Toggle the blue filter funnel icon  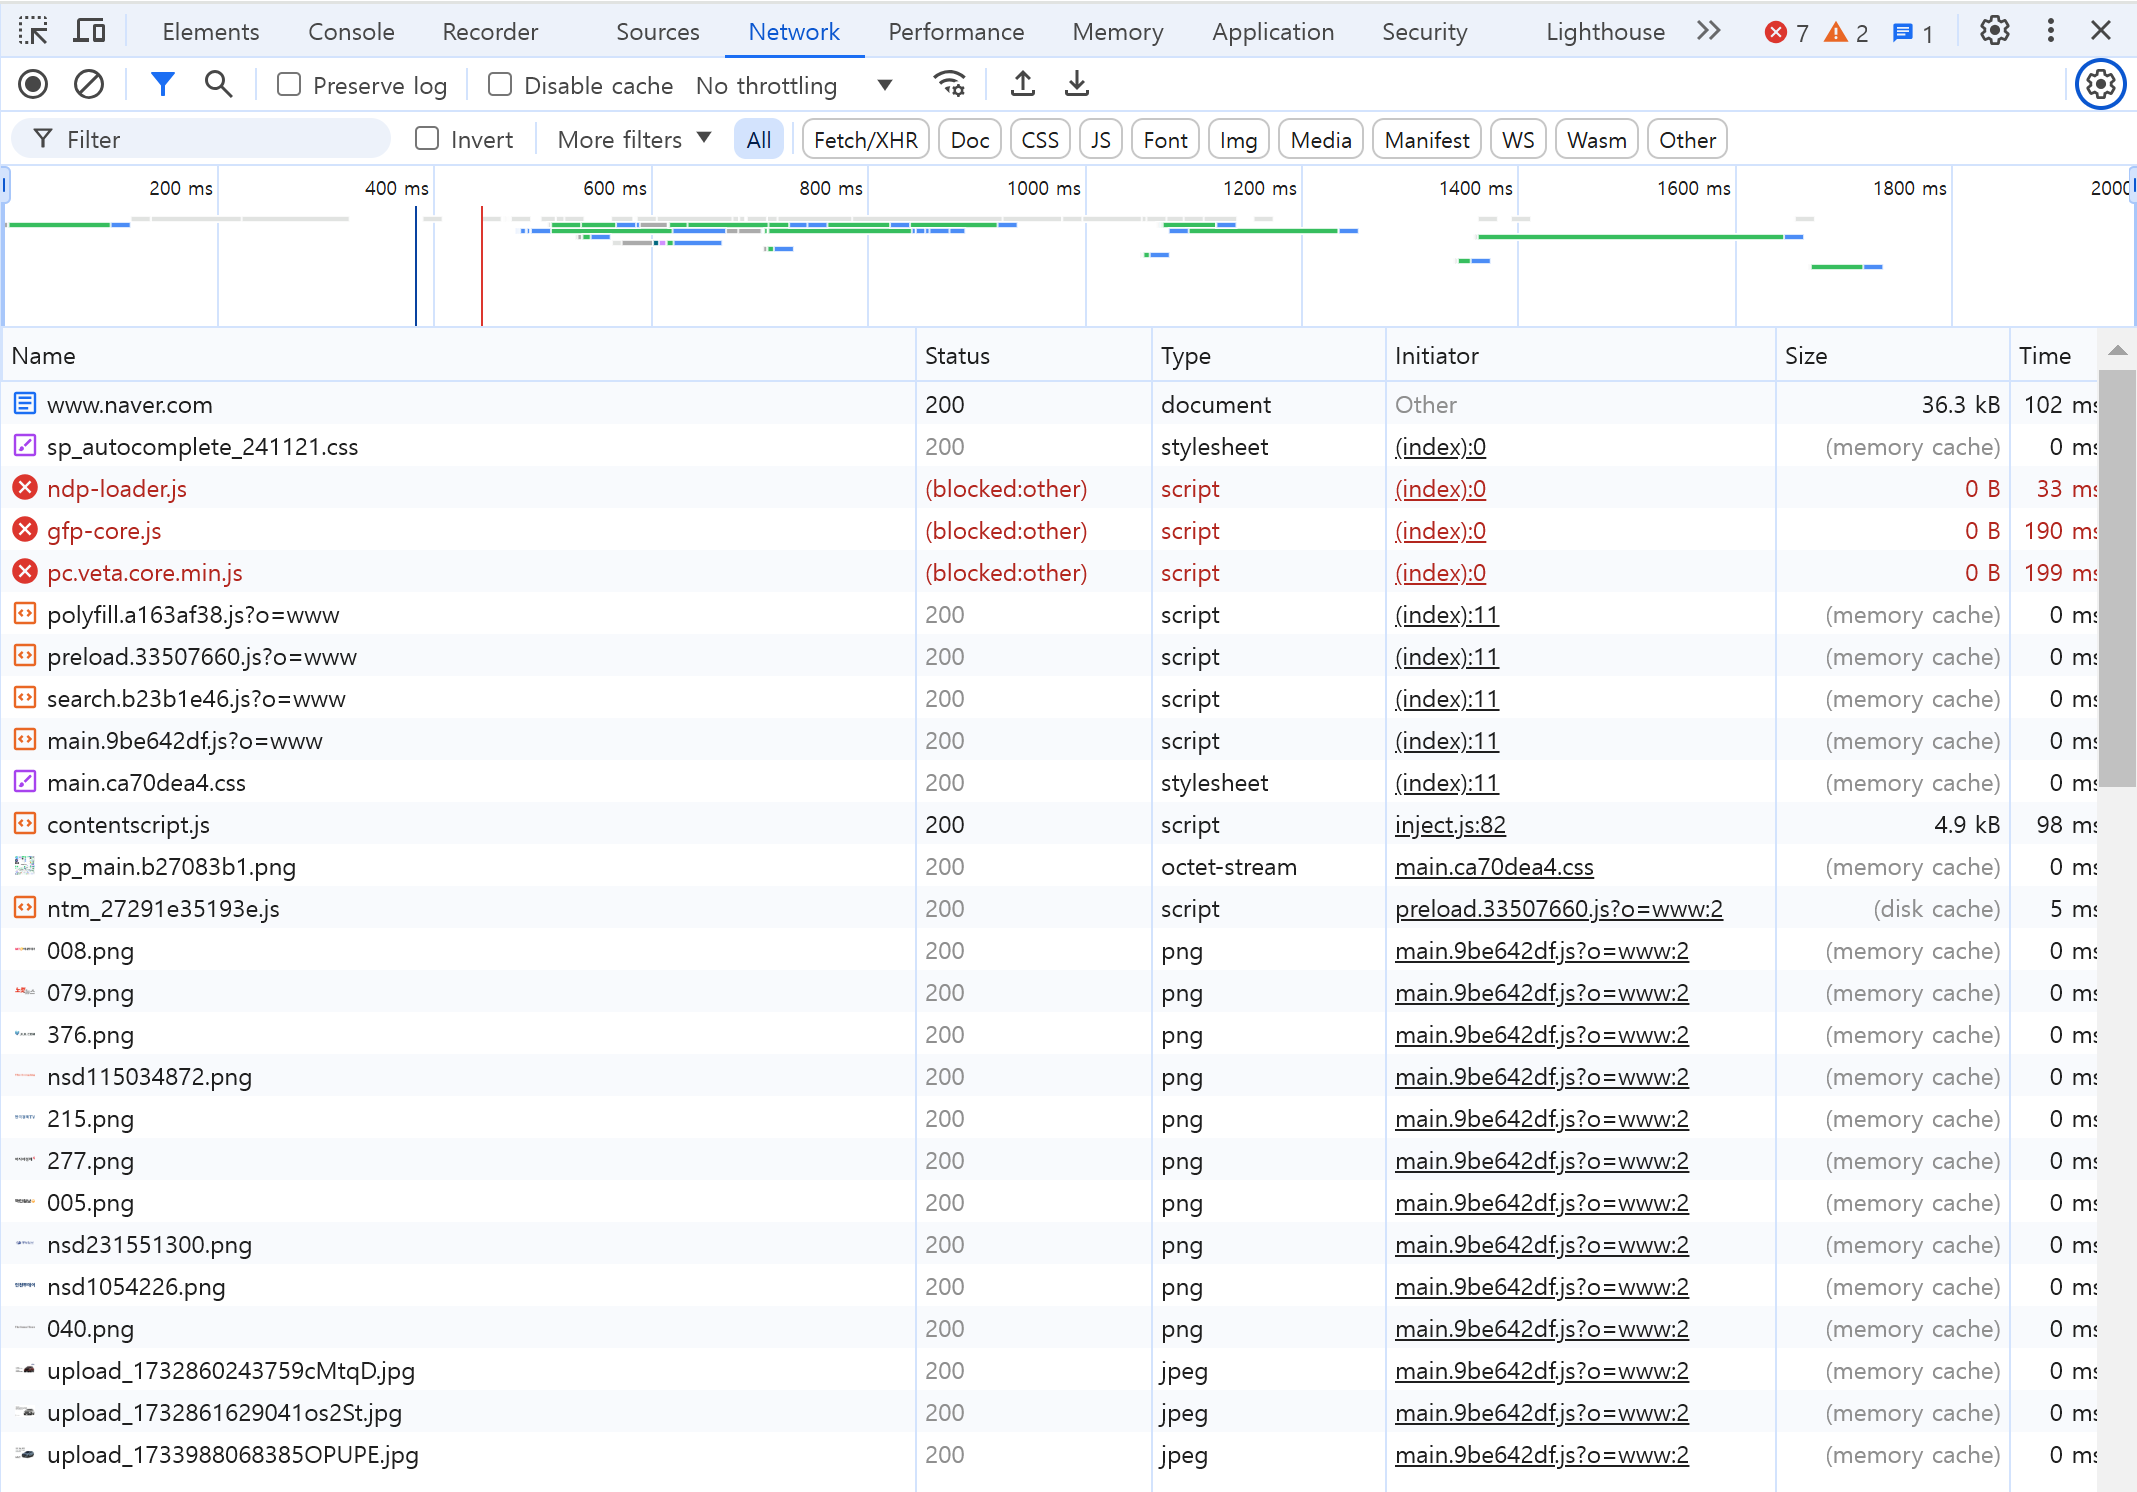(x=162, y=85)
